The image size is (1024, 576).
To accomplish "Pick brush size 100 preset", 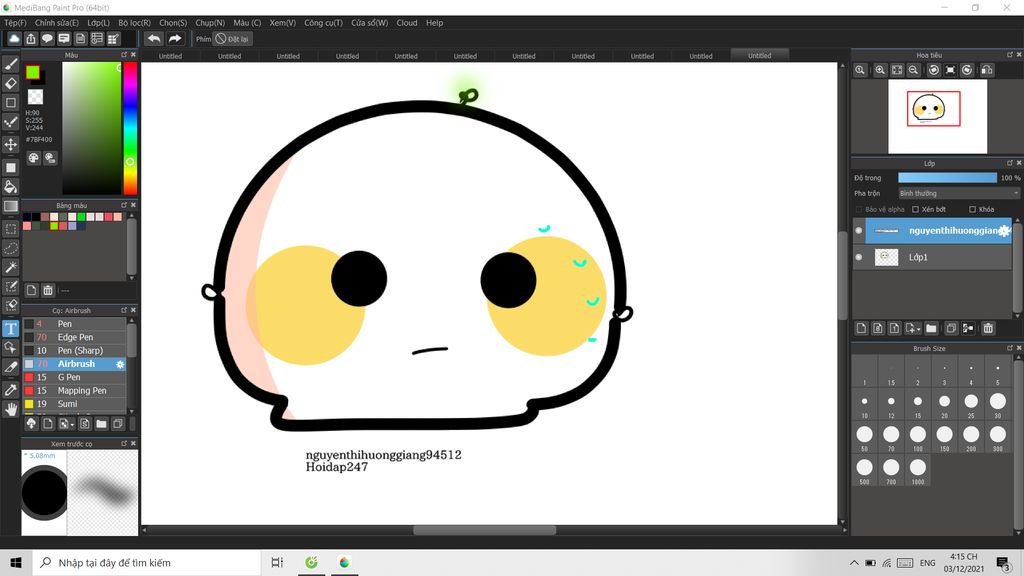I will click(918, 435).
